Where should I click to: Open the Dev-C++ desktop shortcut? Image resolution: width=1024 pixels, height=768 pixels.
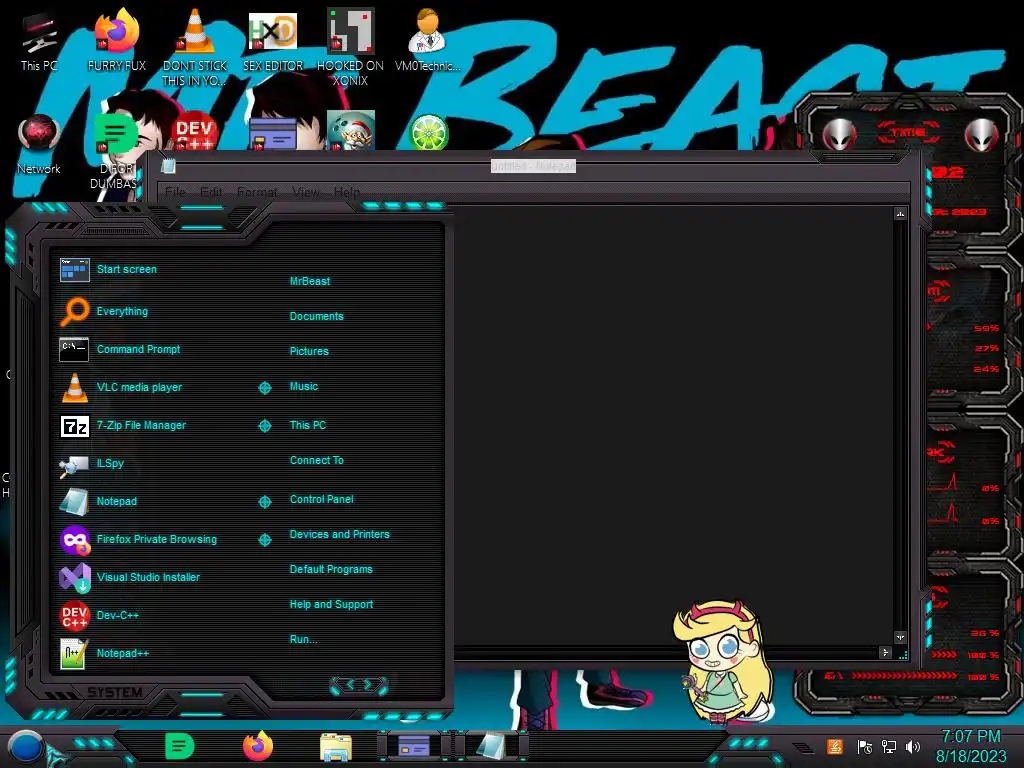point(195,133)
